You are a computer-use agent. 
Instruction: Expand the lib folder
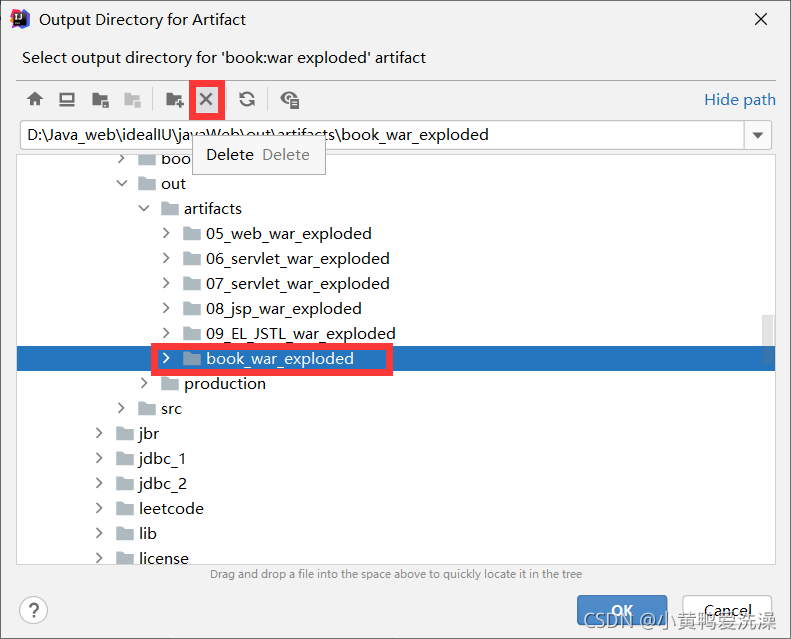click(99, 533)
